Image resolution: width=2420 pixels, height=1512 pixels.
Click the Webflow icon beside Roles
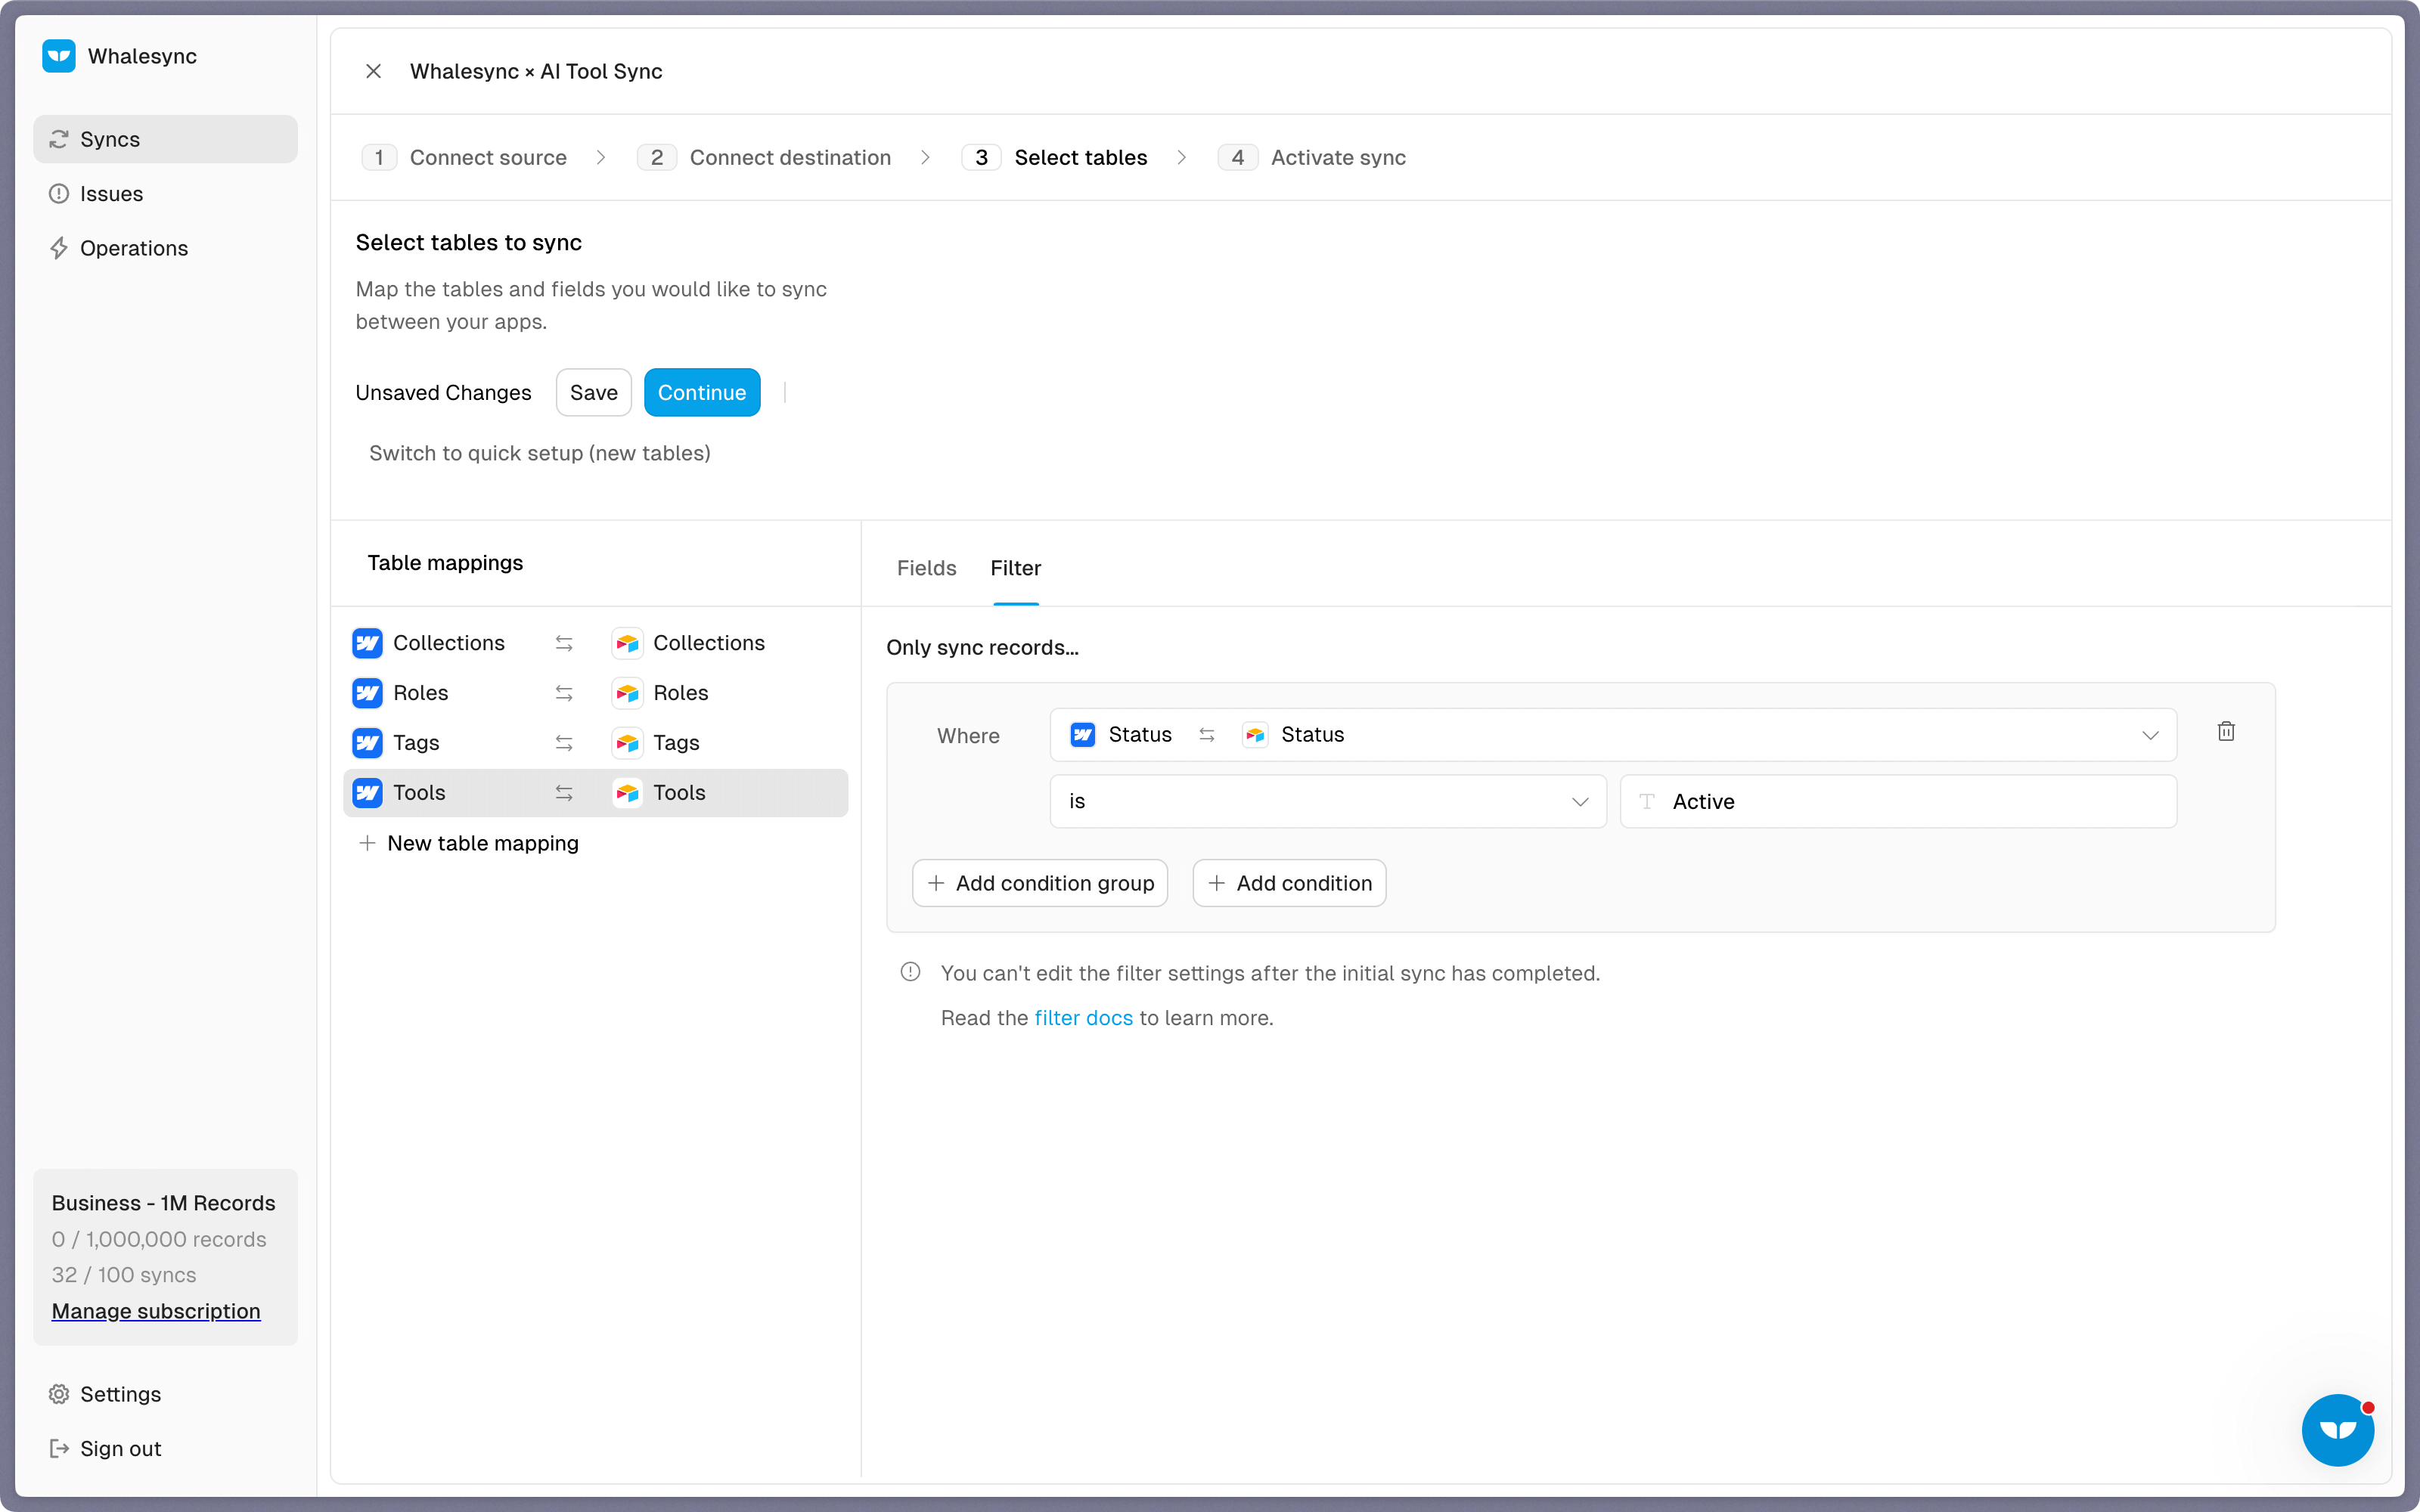(x=367, y=693)
